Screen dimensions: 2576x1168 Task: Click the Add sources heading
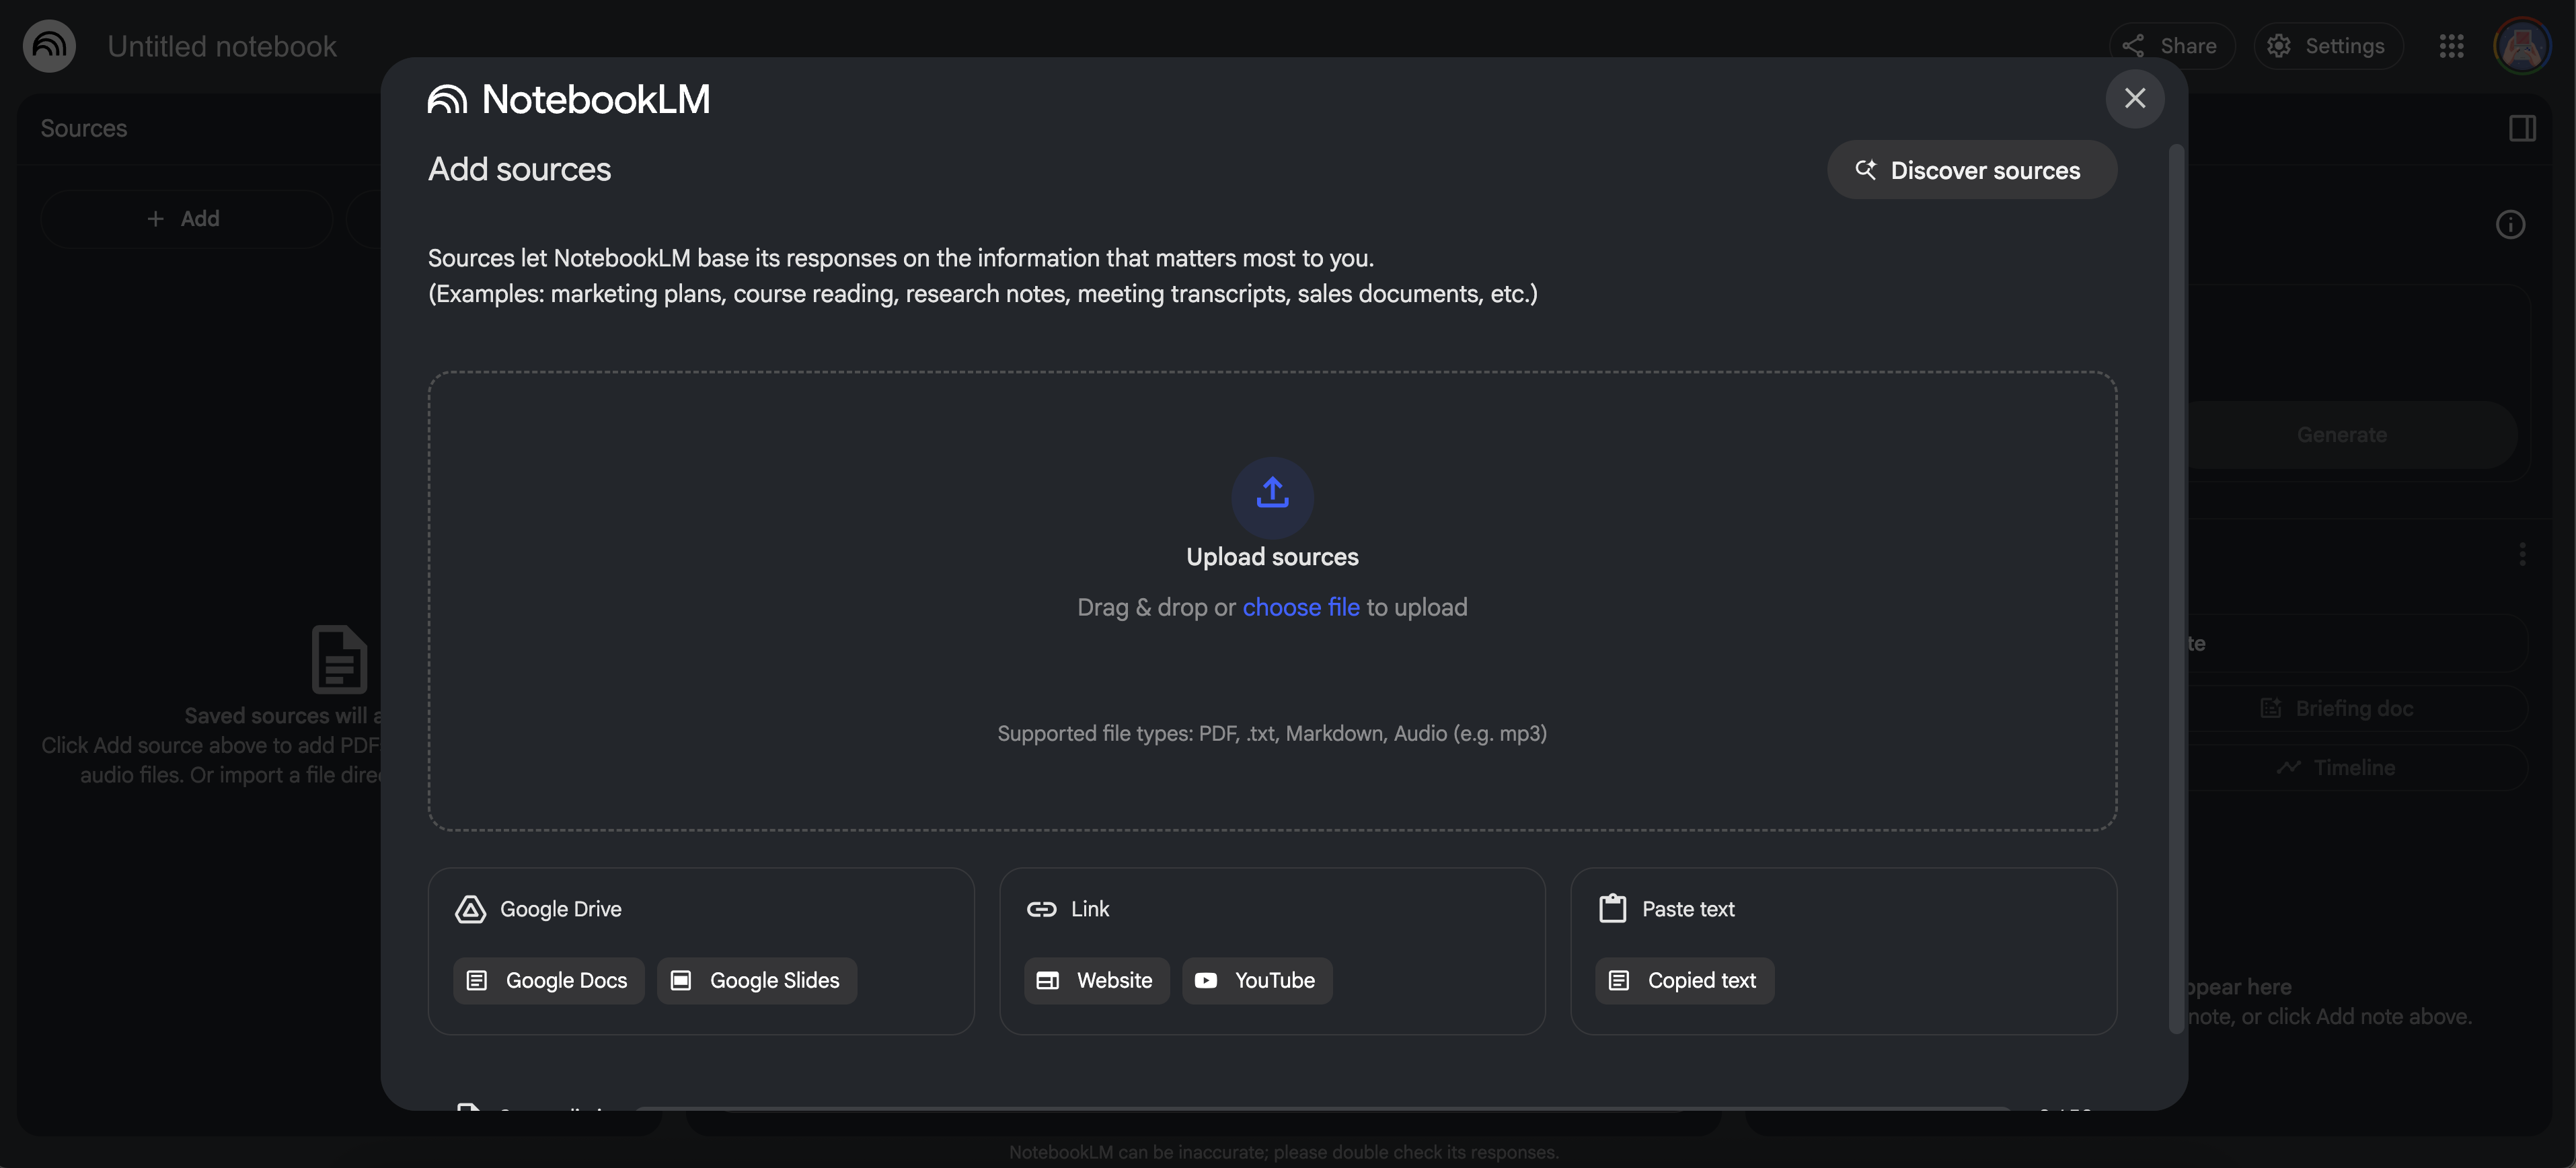click(x=519, y=169)
